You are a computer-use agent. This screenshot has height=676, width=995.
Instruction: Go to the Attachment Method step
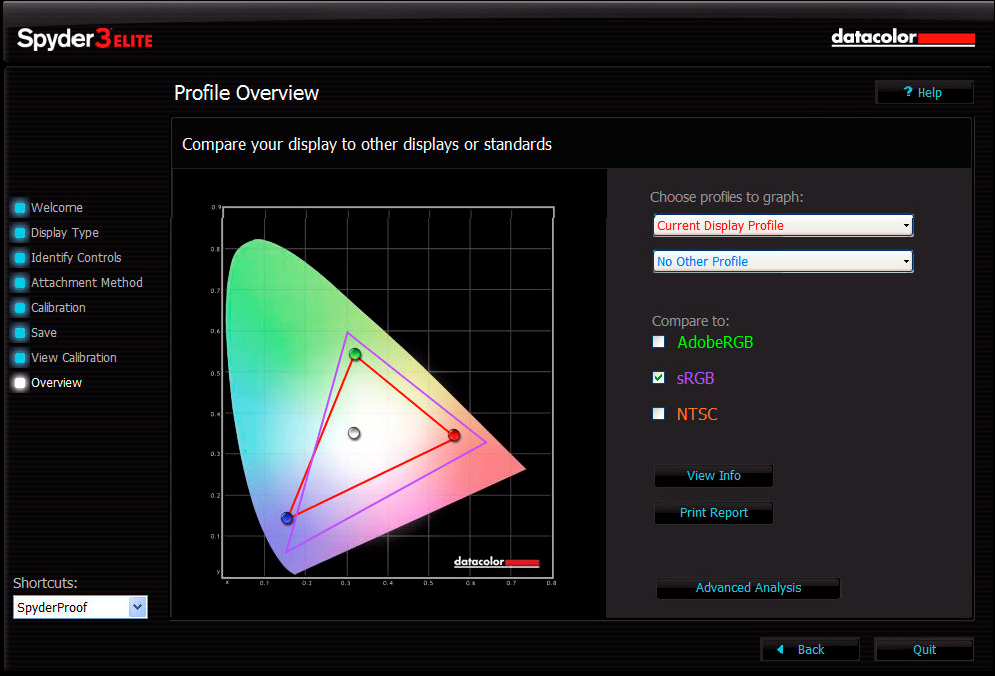87,282
